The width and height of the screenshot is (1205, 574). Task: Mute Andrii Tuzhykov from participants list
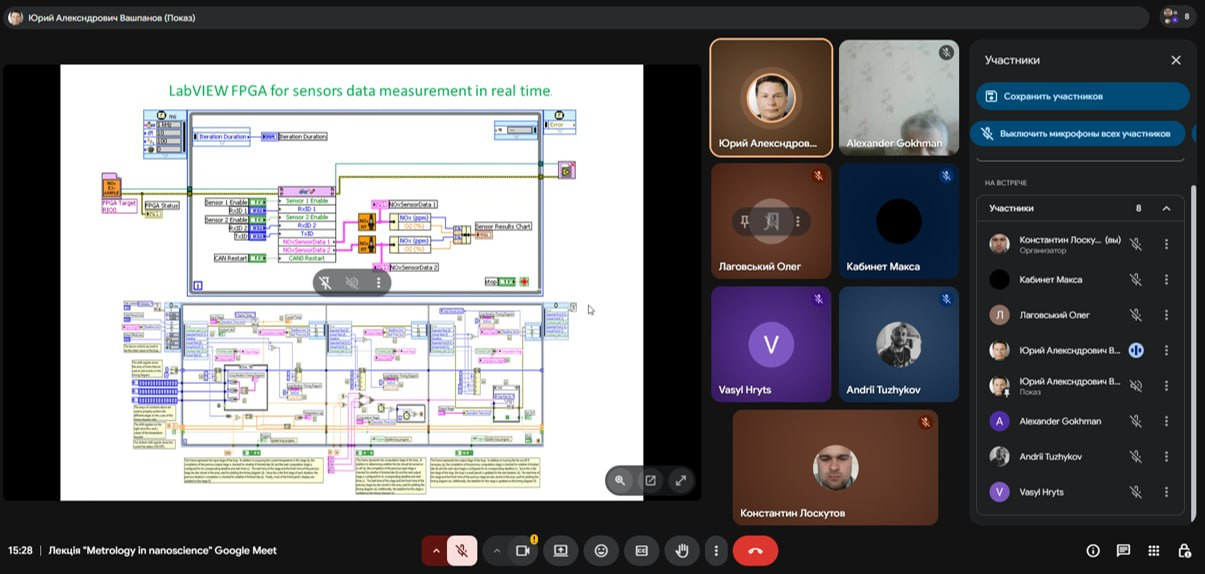pos(1136,456)
